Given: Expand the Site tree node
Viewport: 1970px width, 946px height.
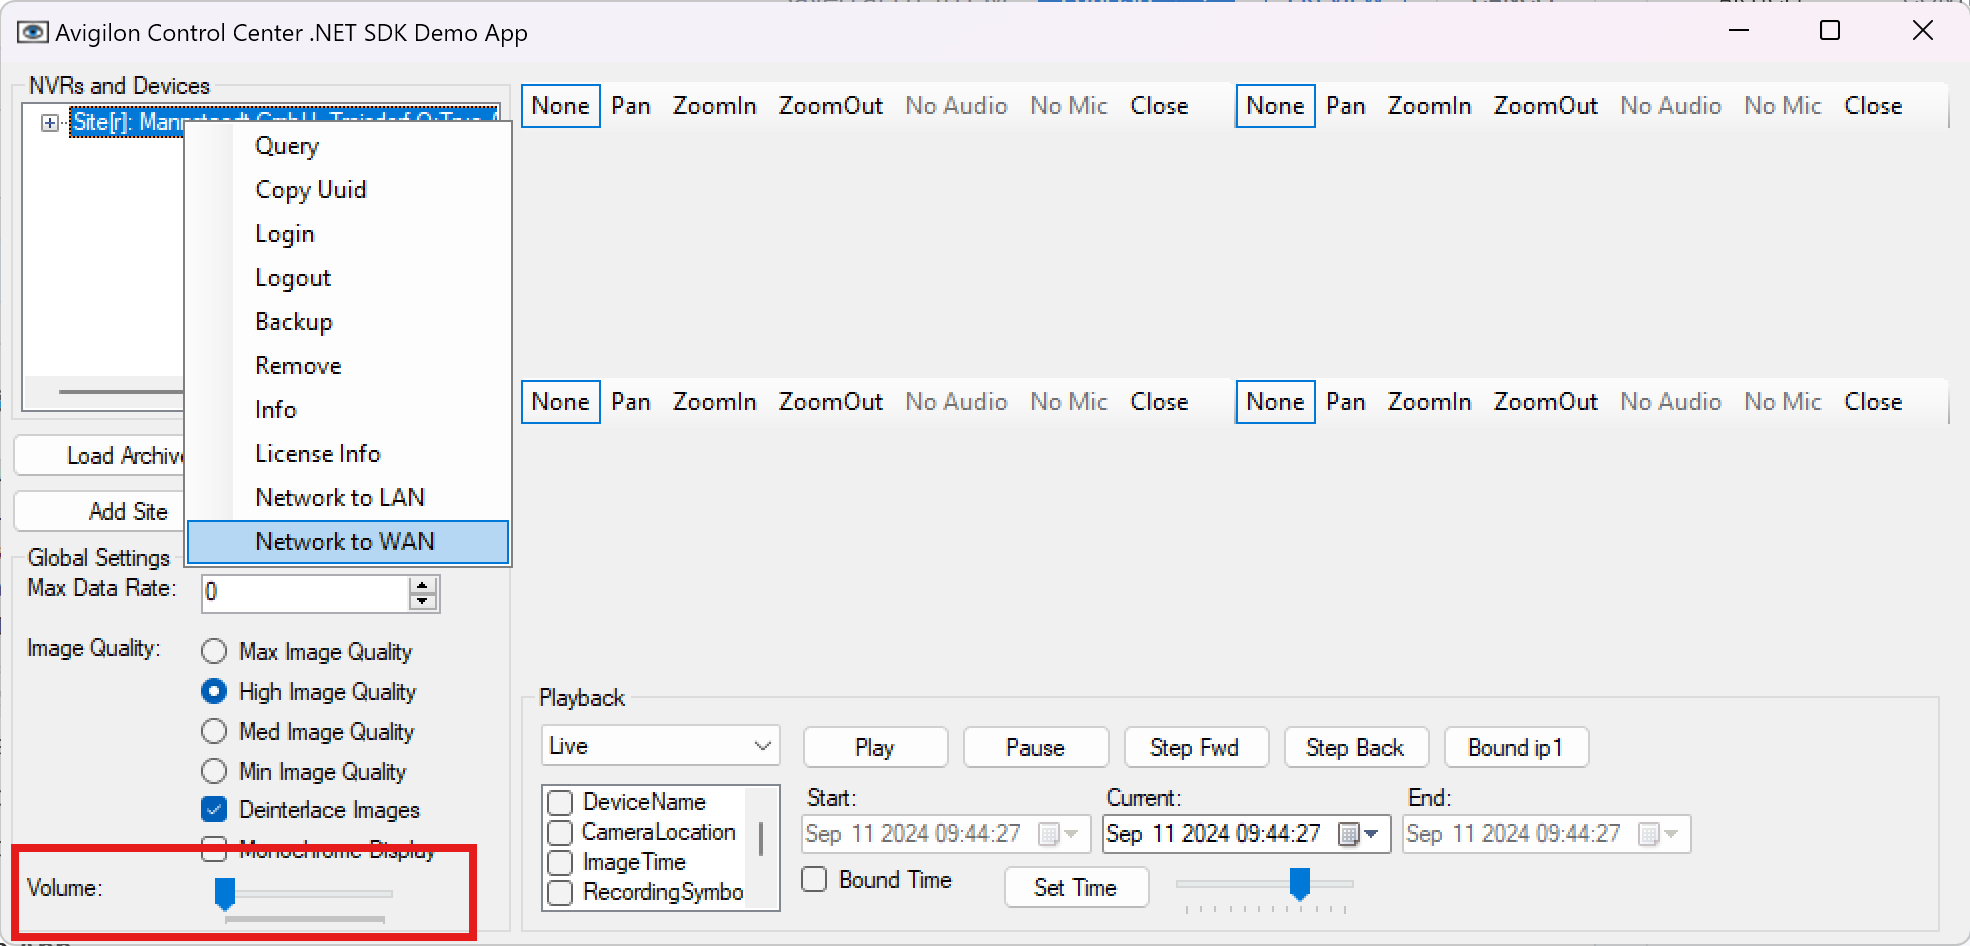Looking at the screenshot, I should point(49,123).
